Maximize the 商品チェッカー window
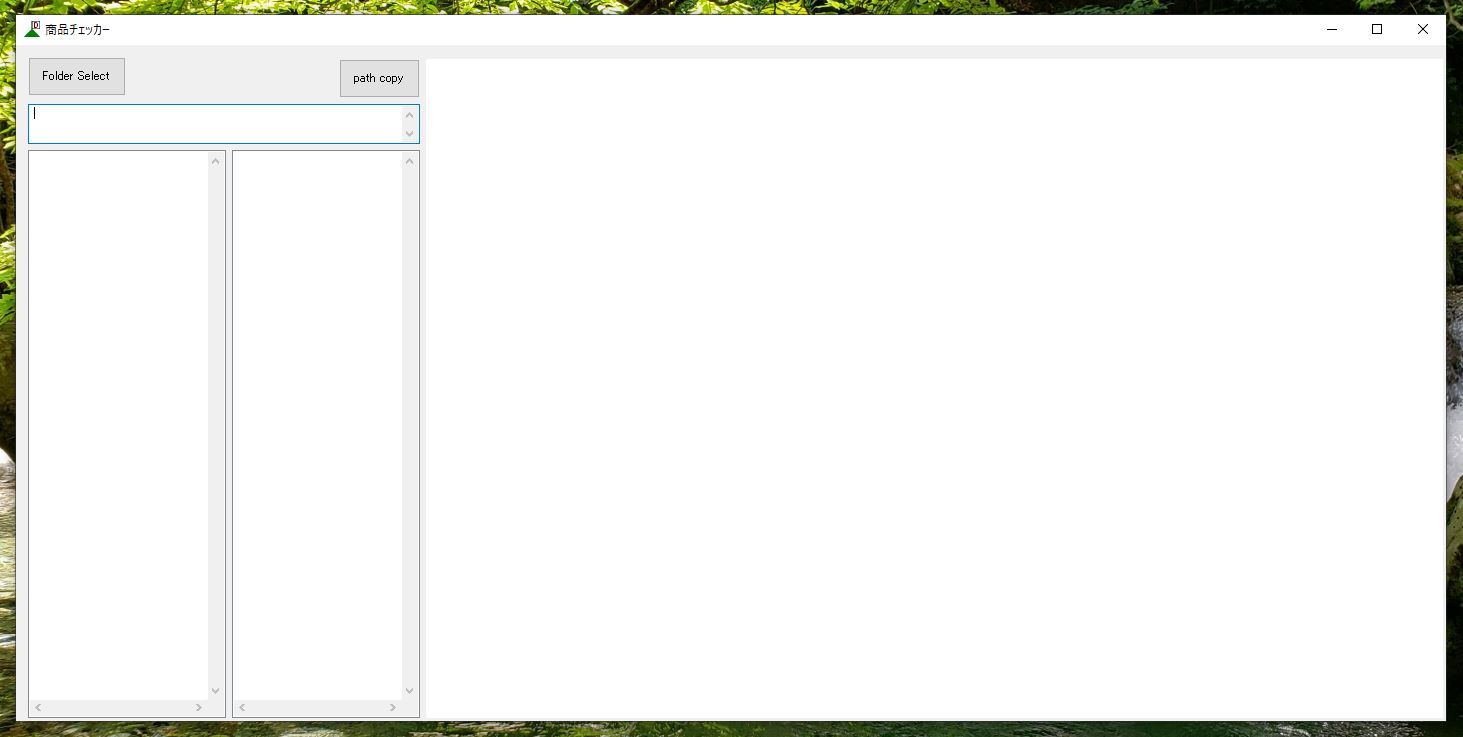This screenshot has height=737, width=1463. tap(1377, 30)
